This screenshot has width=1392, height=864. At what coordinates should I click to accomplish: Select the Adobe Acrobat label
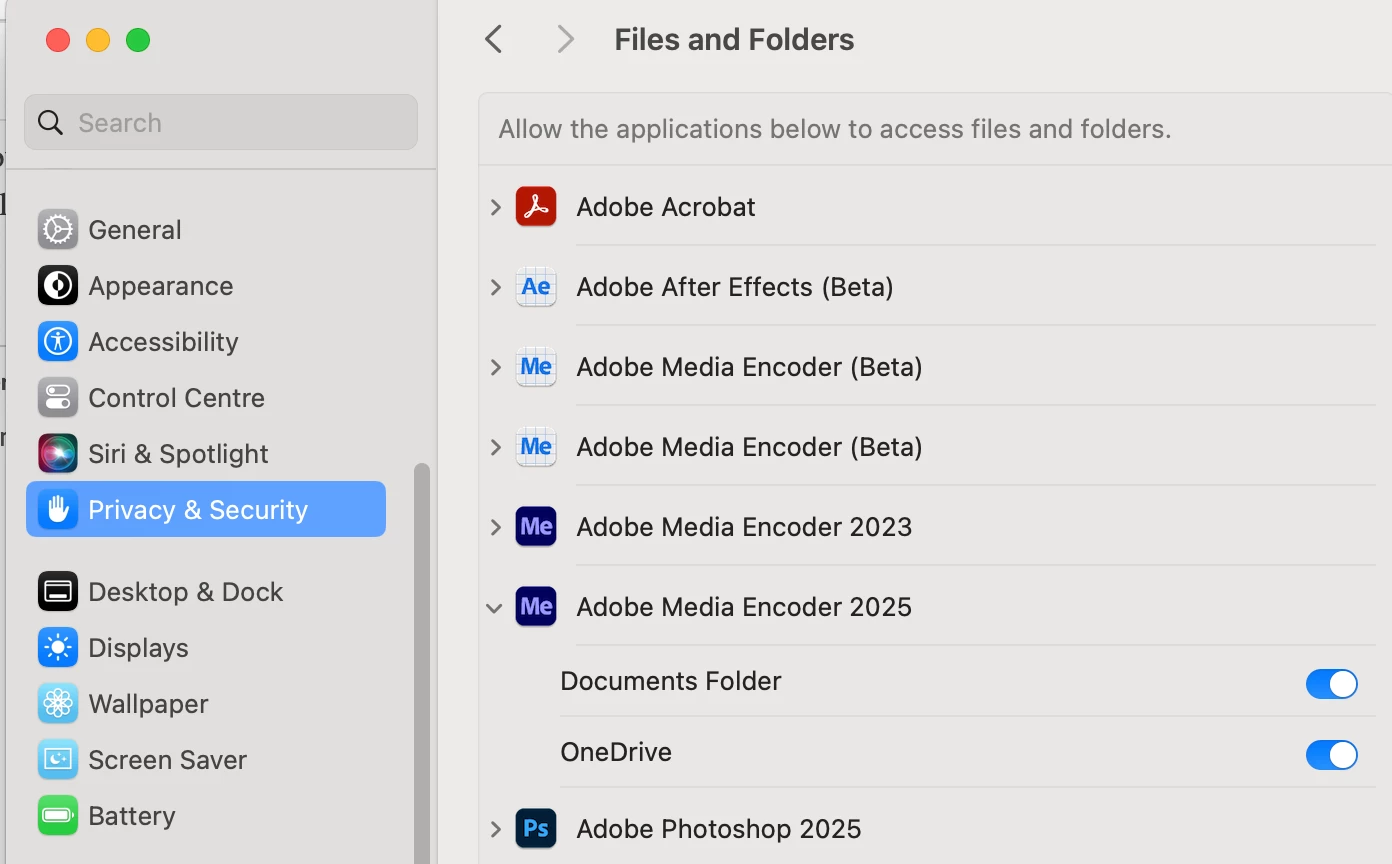coord(666,207)
